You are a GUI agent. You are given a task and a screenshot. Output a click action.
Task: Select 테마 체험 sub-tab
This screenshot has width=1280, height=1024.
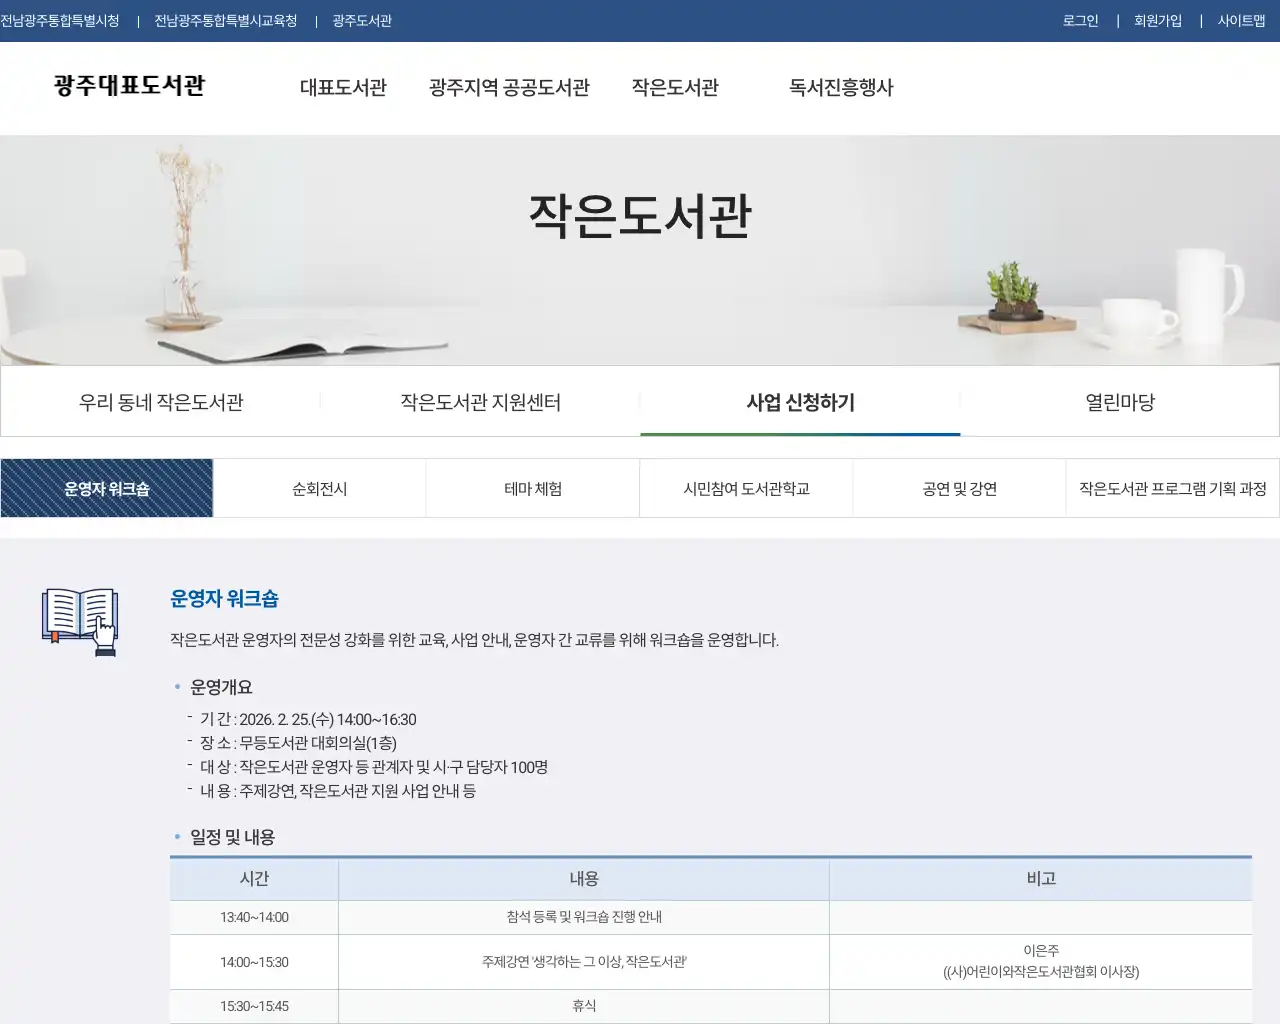(533, 488)
